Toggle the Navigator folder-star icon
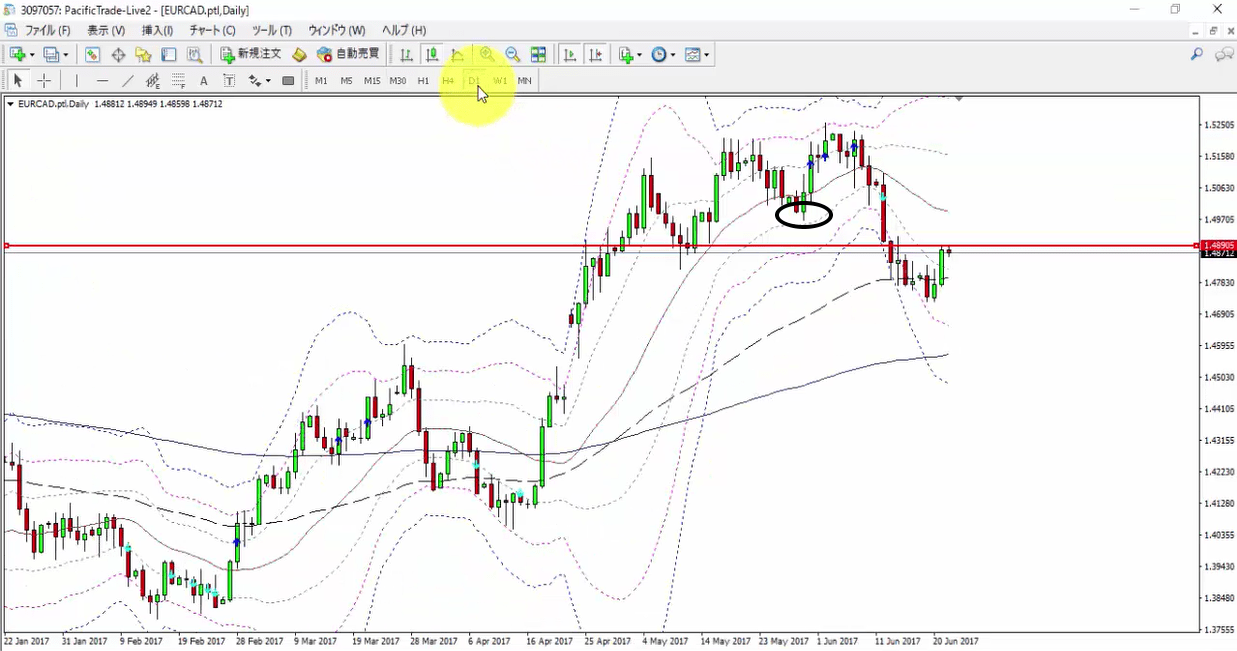Screen dimensions: 1237x651 pyautogui.click(x=143, y=55)
